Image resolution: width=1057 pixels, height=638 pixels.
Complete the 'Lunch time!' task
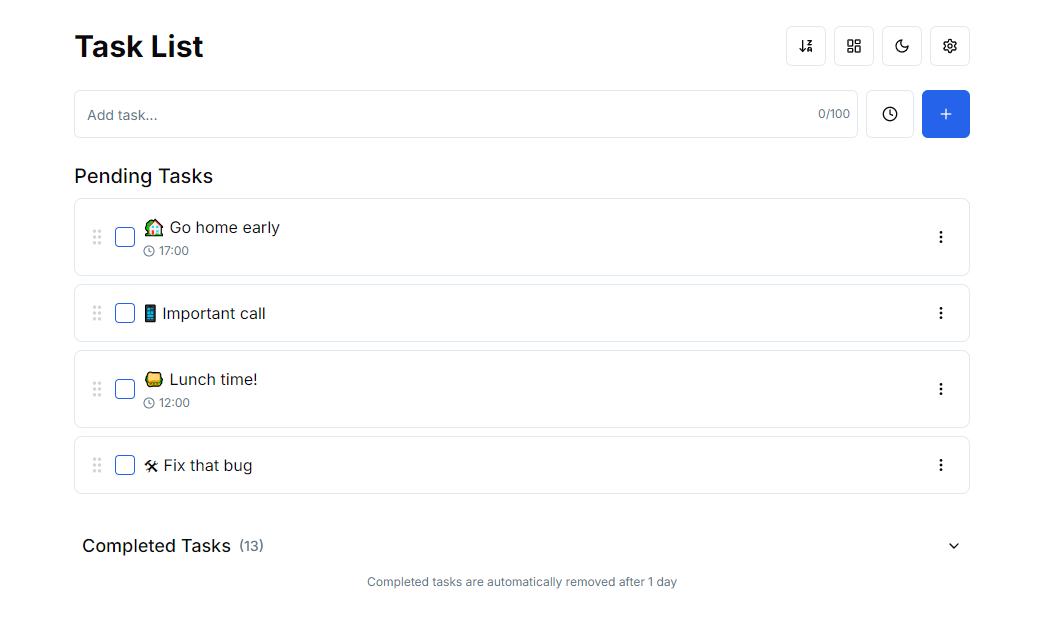(125, 389)
